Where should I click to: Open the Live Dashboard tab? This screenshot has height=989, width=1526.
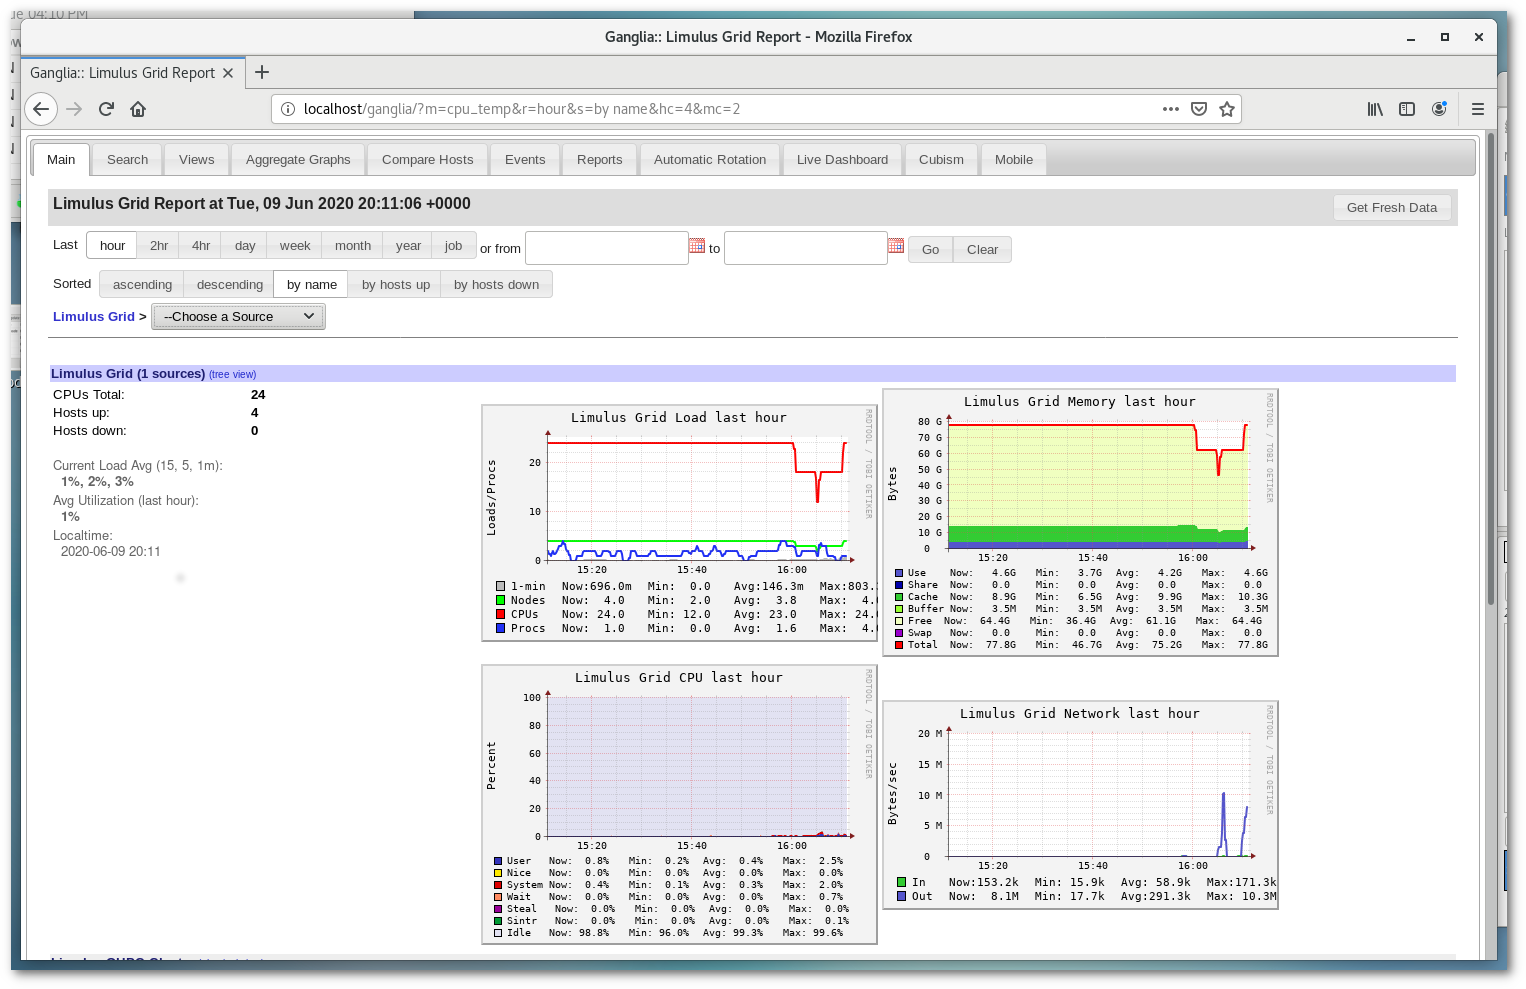click(842, 160)
